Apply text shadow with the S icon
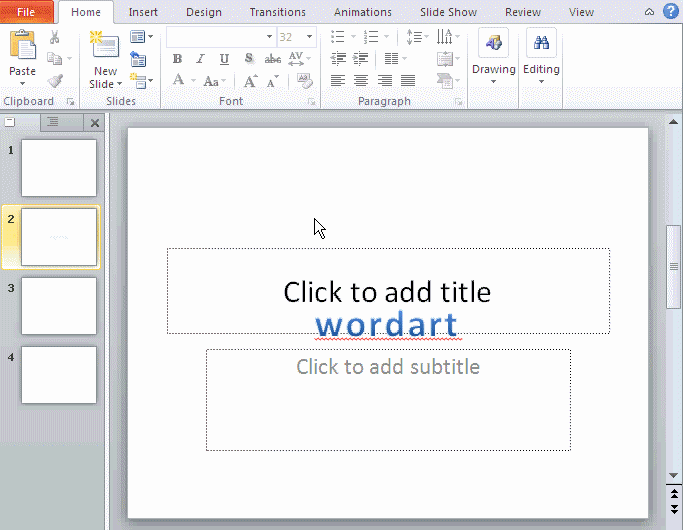The image size is (683, 530). pyautogui.click(x=249, y=58)
